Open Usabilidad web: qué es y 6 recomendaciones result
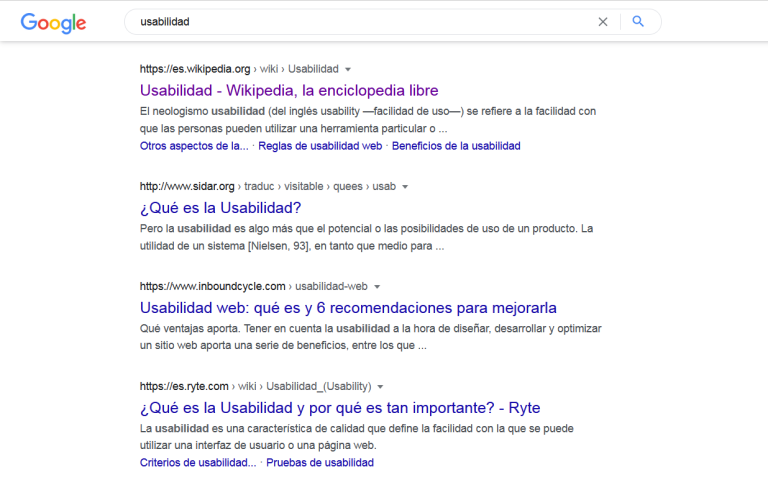Viewport: 768px width, 490px height. 348,308
